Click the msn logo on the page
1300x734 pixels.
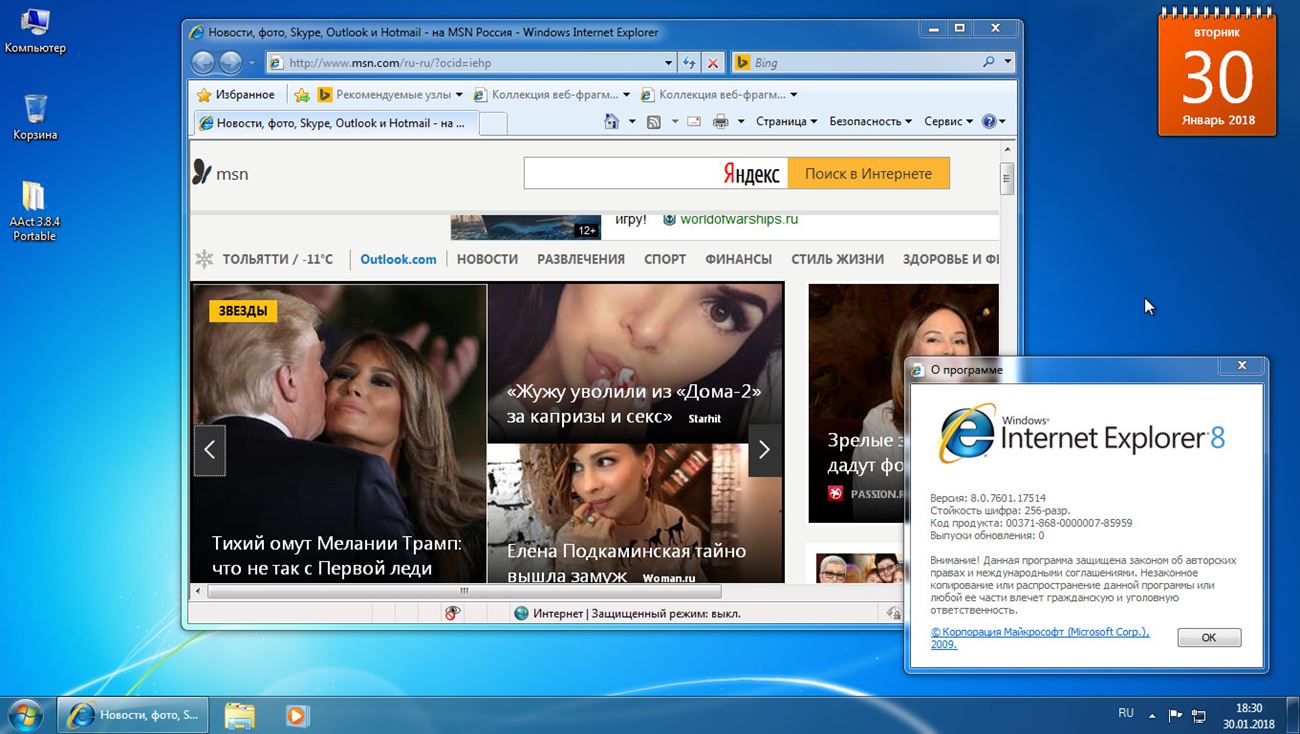(220, 173)
